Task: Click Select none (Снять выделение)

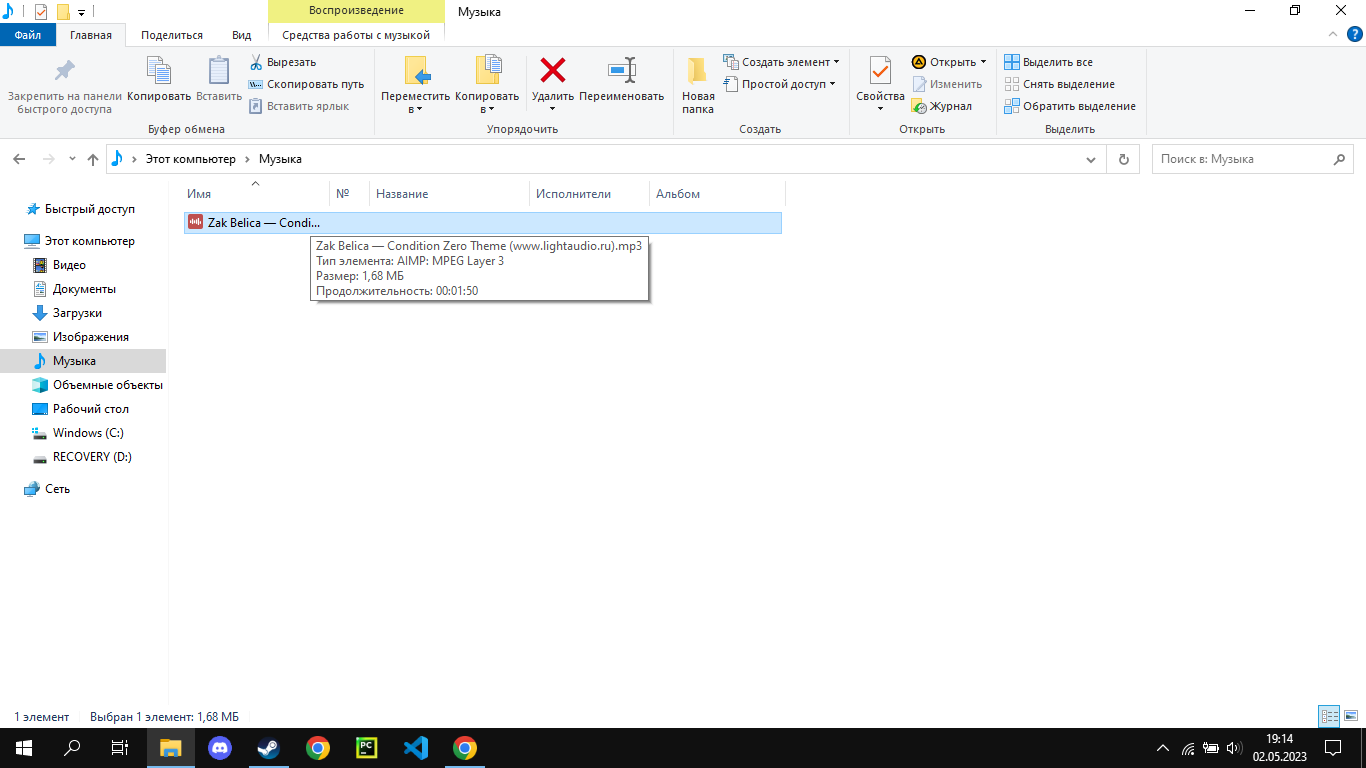Action: (x=1059, y=84)
